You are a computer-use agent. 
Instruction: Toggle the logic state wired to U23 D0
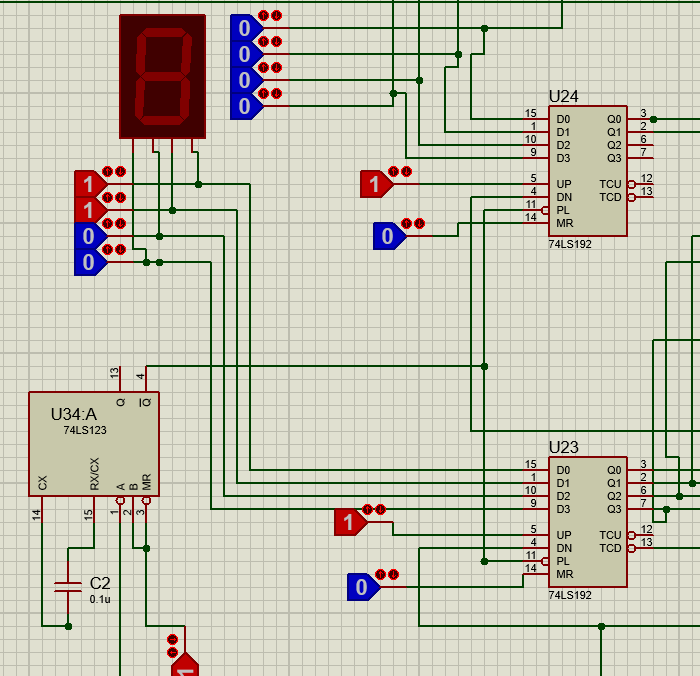[90, 184]
